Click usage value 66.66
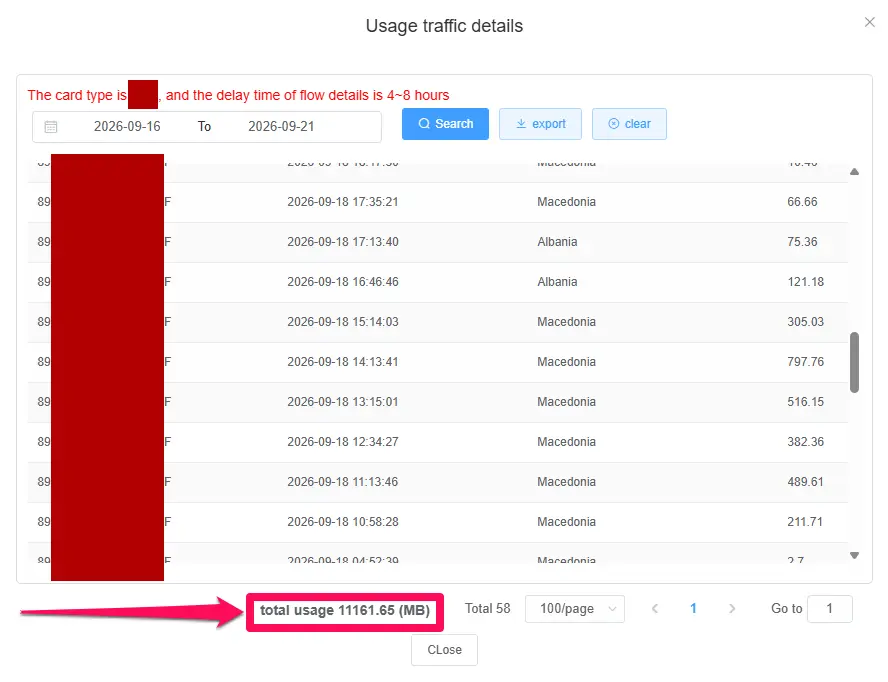888x682 pixels. (x=802, y=202)
